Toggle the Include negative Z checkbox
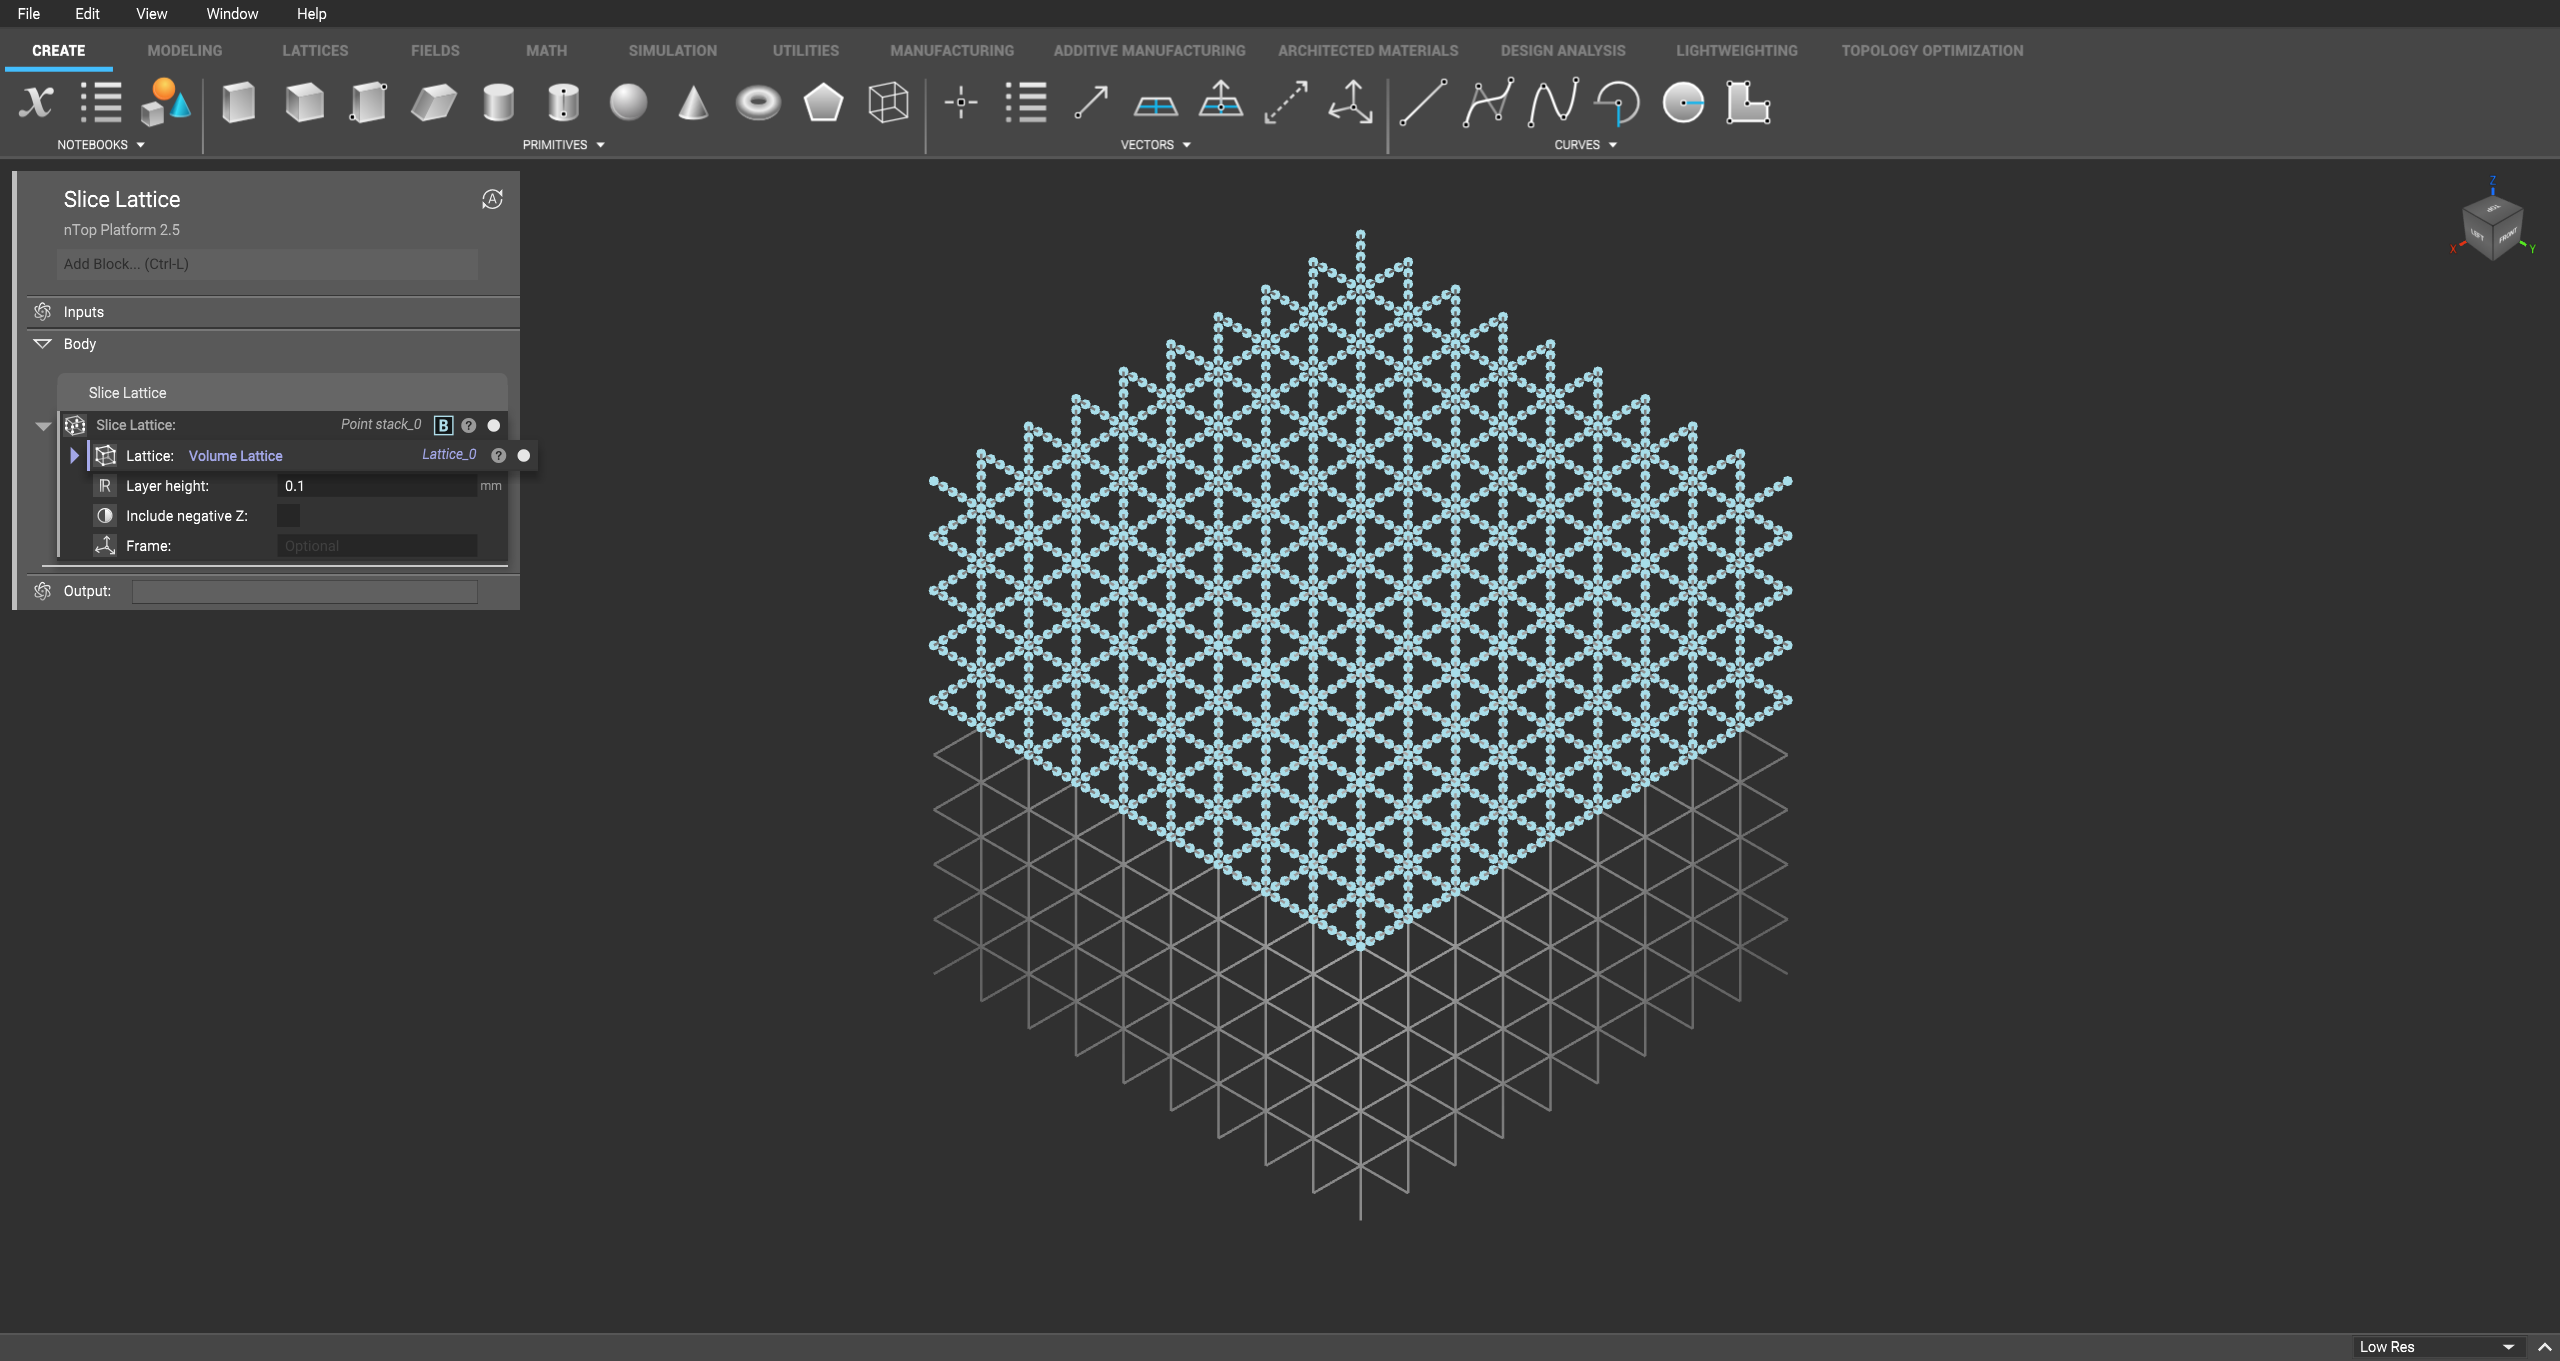Screen dimensions: 2560x1361 pyautogui.click(x=288, y=515)
